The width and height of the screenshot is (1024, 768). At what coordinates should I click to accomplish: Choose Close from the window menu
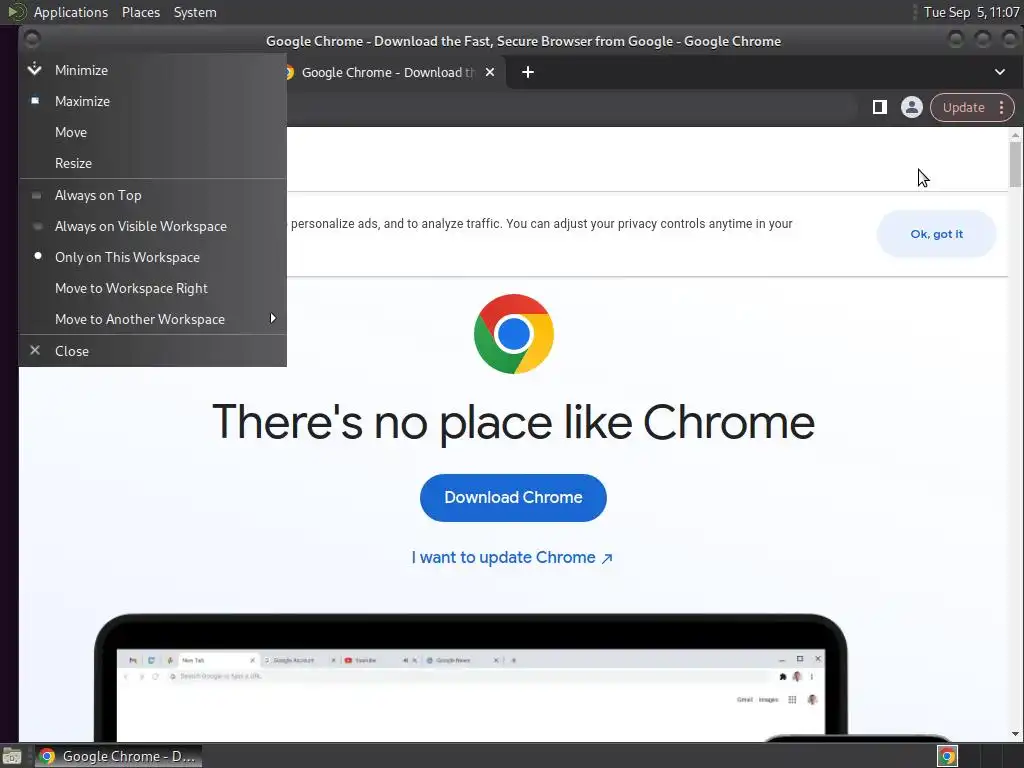click(x=152, y=351)
